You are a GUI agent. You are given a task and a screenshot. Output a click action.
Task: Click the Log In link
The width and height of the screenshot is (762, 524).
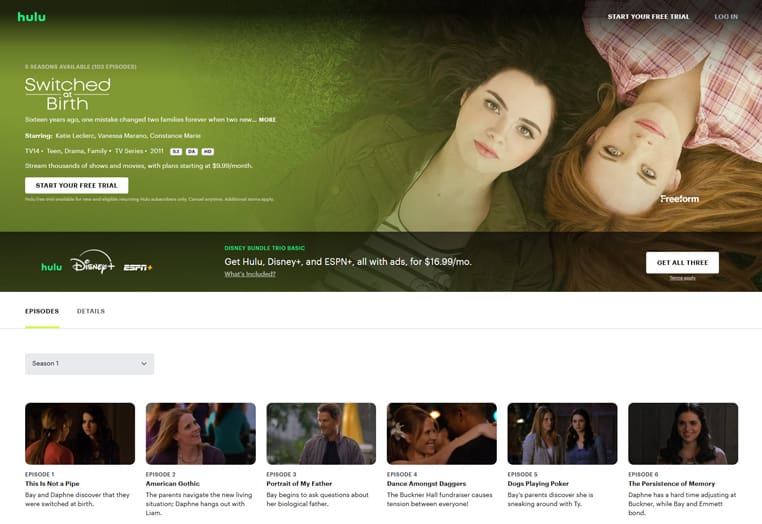726,17
